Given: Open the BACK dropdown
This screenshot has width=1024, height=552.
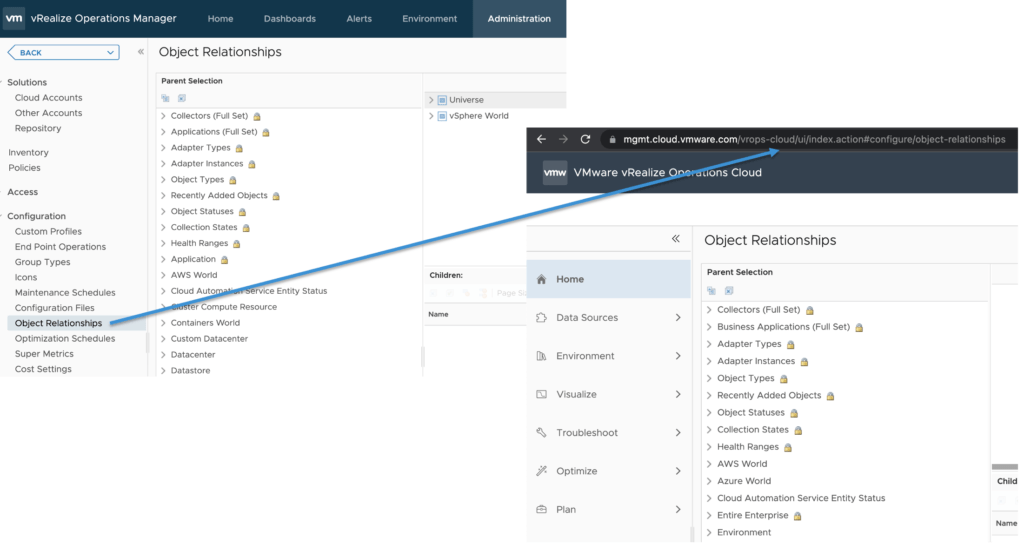Looking at the screenshot, I should pyautogui.click(x=111, y=52).
